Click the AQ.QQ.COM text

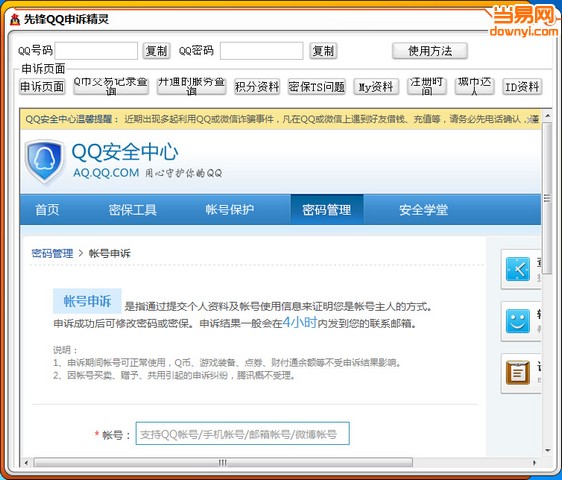106,173
